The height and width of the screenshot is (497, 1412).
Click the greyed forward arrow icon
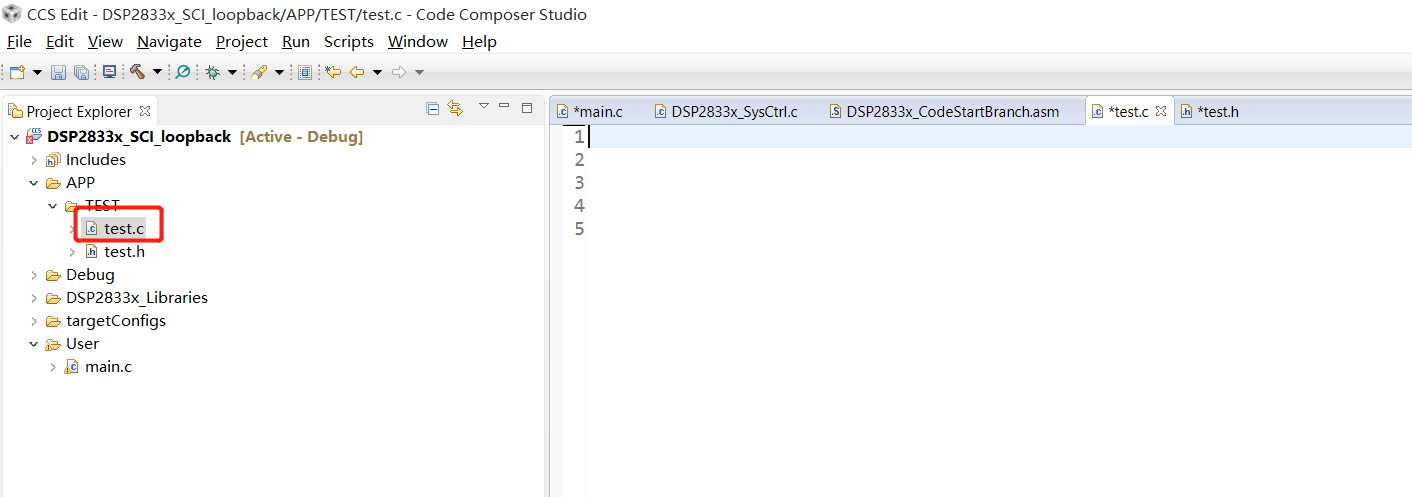click(x=399, y=72)
